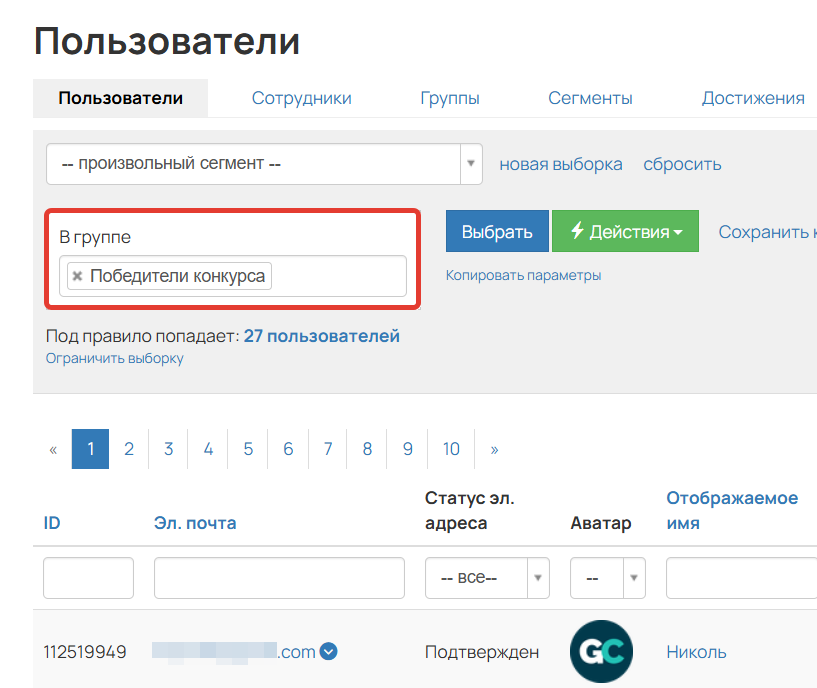The image size is (817, 688).
Task: Open the новая выборка link
Action: pos(560,164)
